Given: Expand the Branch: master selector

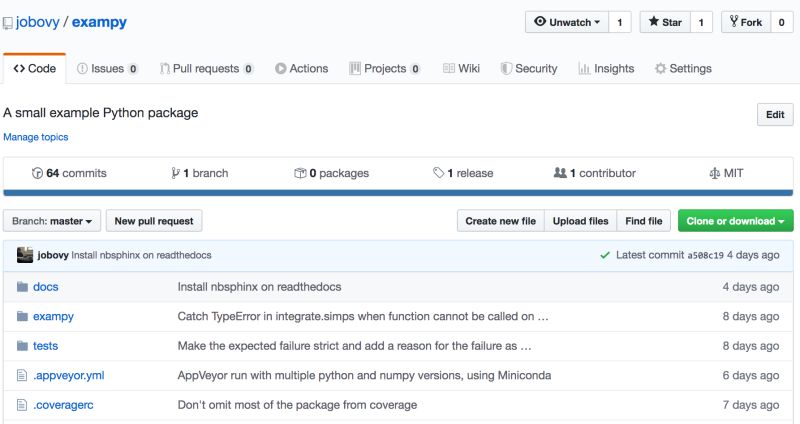Looking at the screenshot, I should (x=52, y=221).
